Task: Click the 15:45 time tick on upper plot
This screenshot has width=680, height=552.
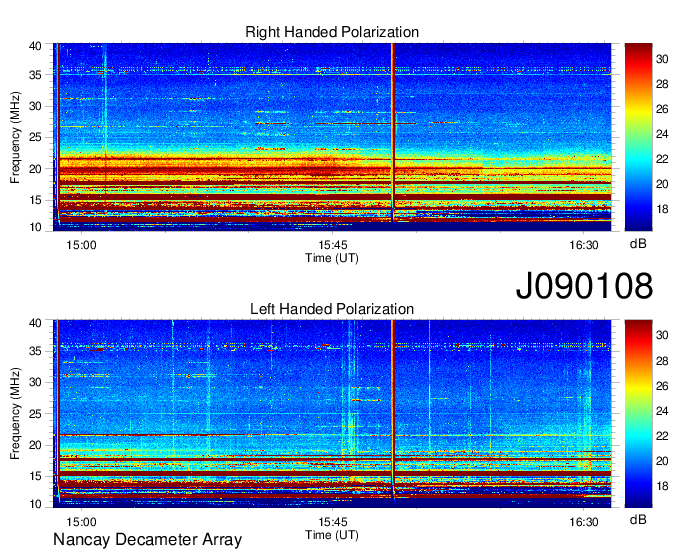Action: 333,245
